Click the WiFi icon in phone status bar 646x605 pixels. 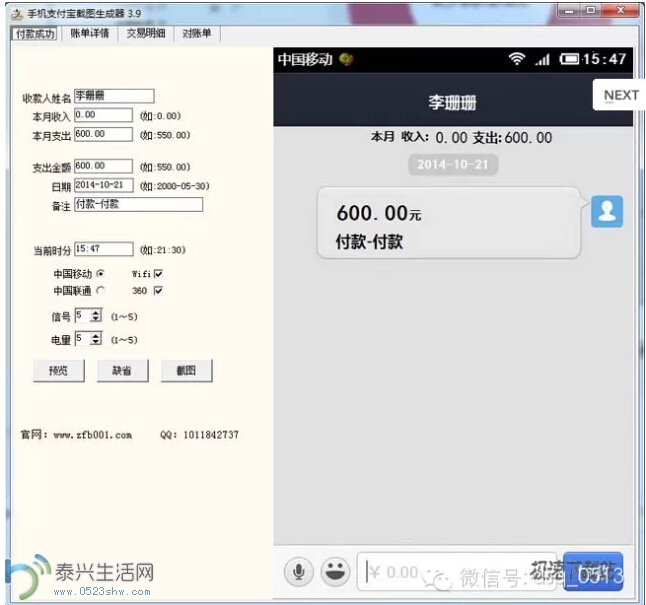click(x=517, y=59)
